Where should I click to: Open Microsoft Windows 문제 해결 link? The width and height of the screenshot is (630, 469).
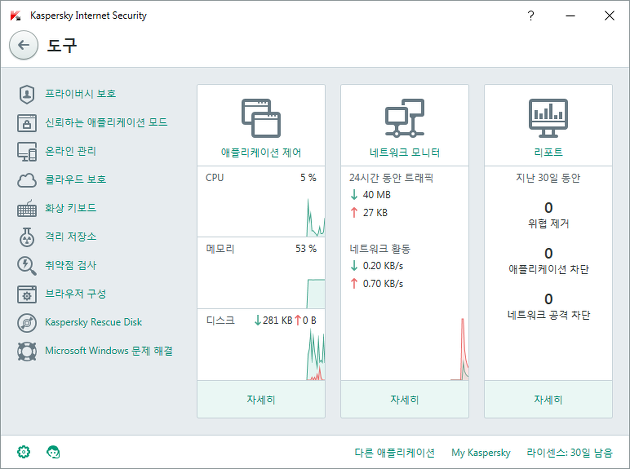109,351
